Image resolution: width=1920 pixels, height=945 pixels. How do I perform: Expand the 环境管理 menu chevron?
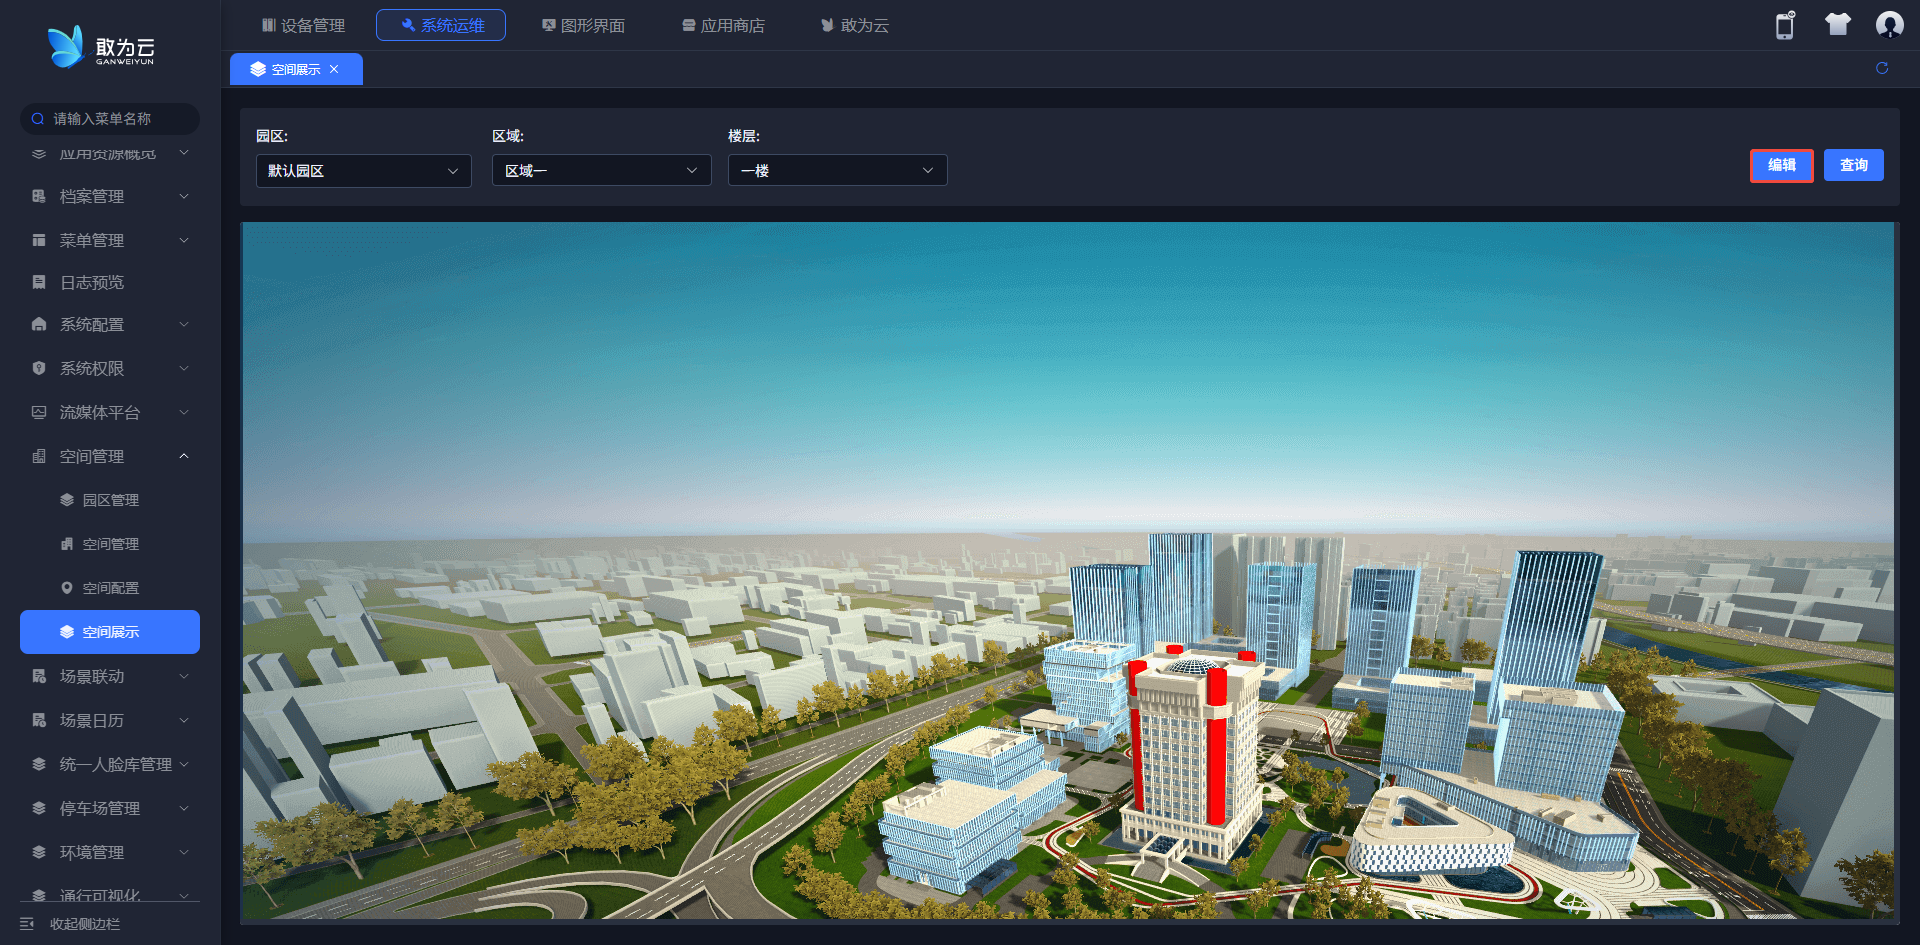184,852
